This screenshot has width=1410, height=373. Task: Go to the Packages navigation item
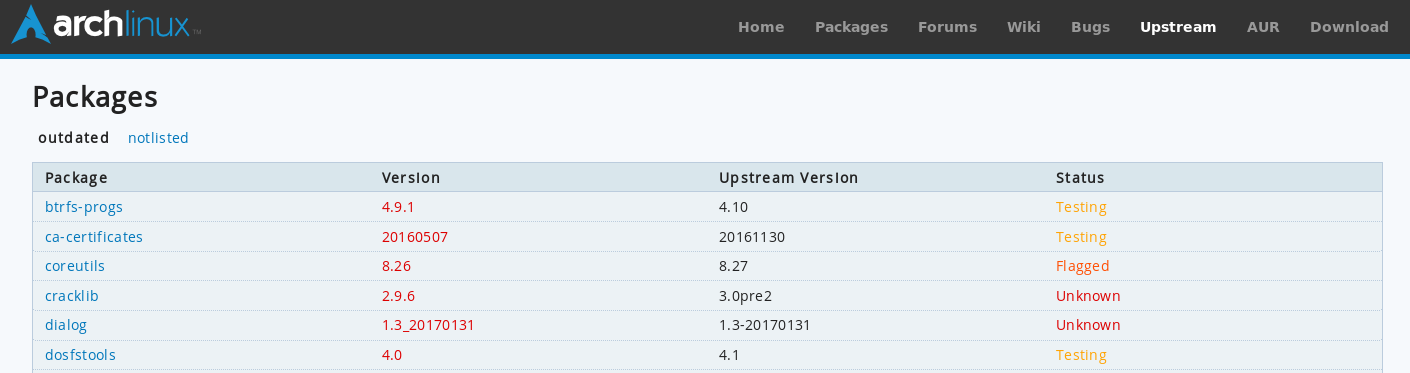(851, 27)
